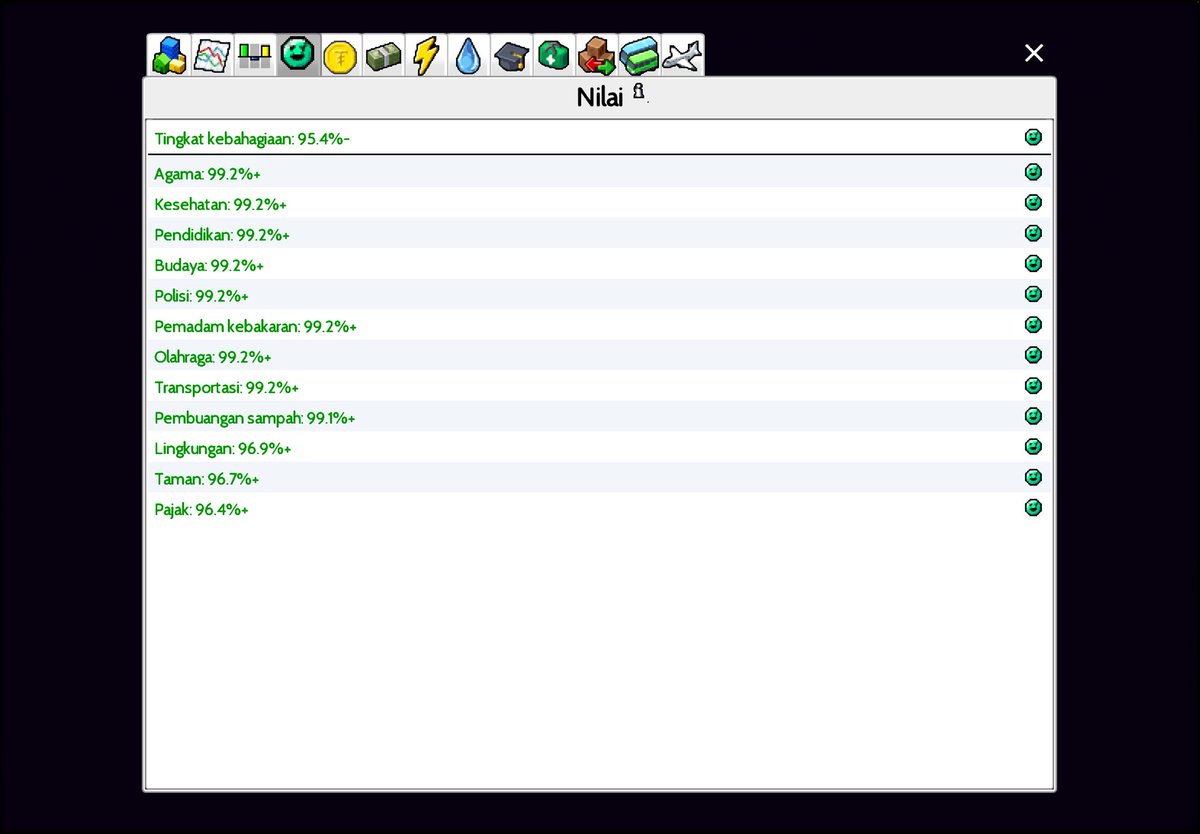Click the smiley icon for Pajak

[x=1033, y=507]
